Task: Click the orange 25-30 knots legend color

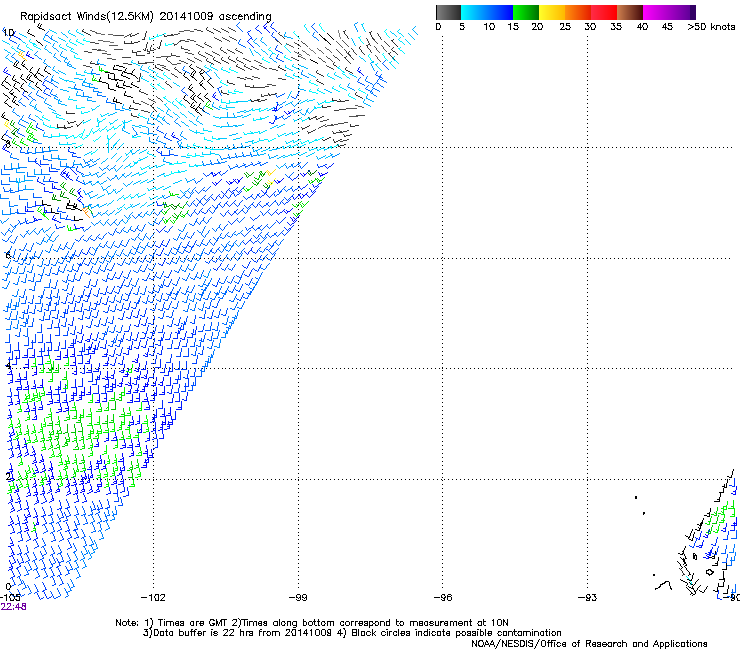Action: [x=578, y=12]
